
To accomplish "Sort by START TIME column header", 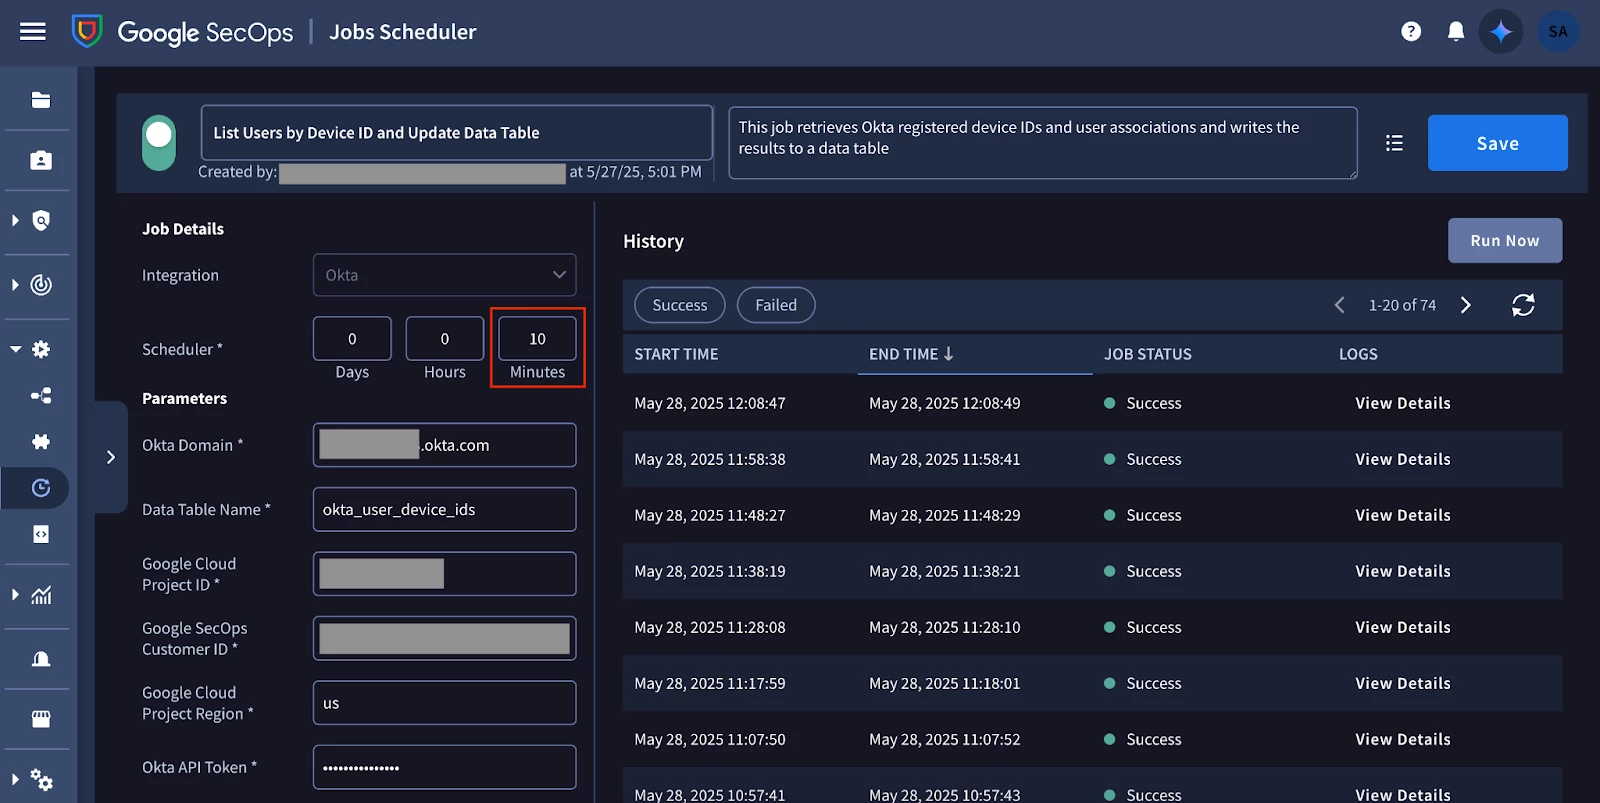I will [x=676, y=354].
